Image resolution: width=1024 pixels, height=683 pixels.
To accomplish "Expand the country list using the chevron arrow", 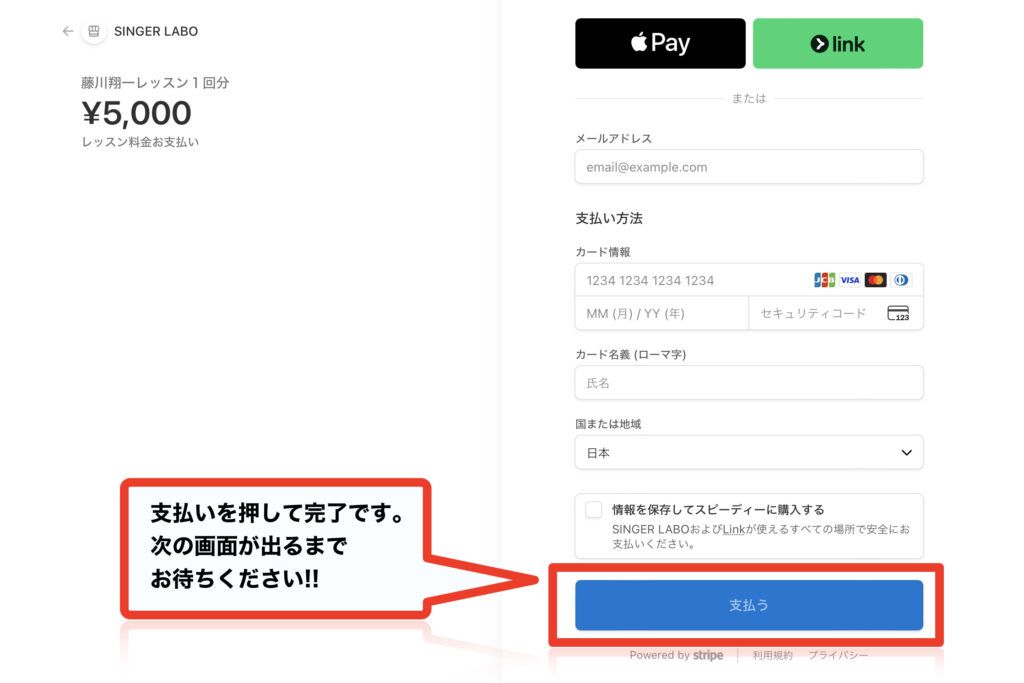I will [x=906, y=453].
